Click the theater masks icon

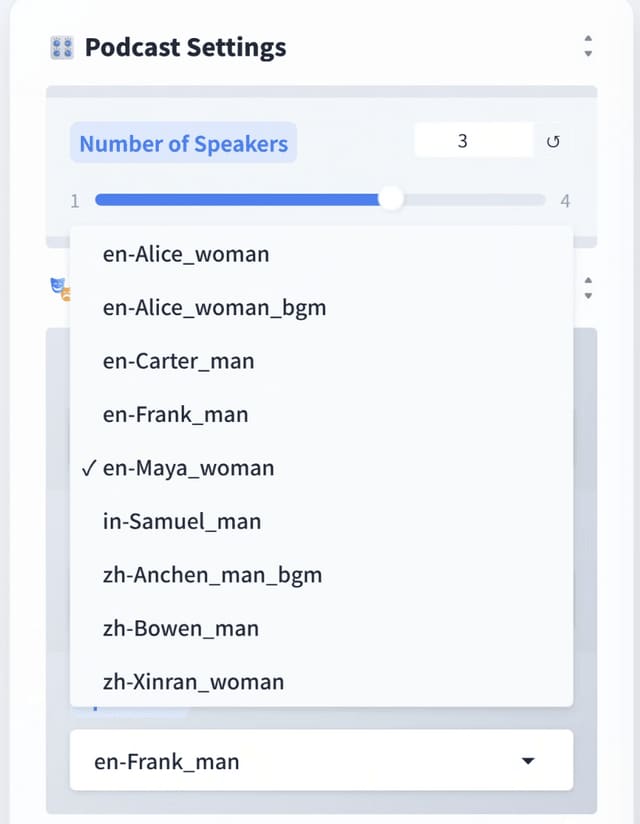[60, 288]
